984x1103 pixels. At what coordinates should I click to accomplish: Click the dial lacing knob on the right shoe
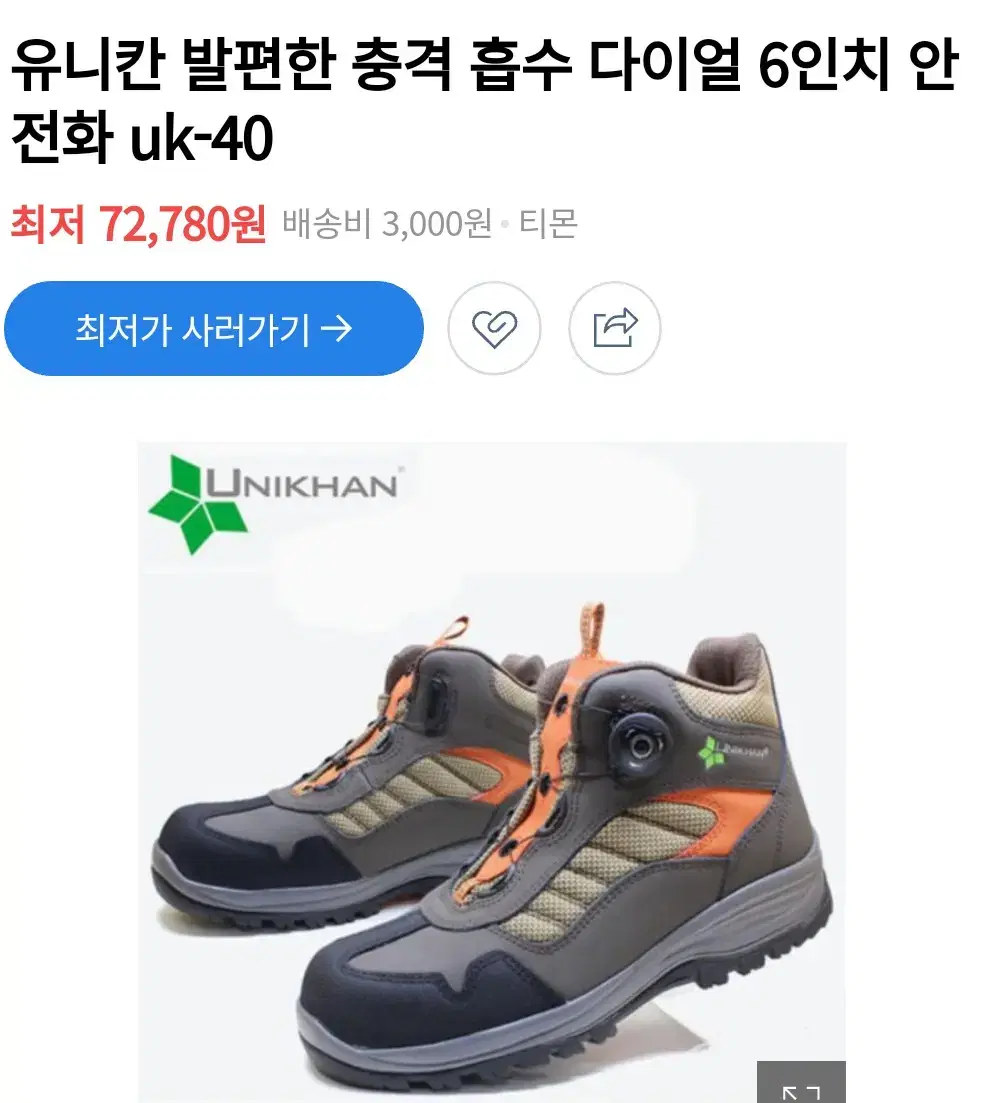[639, 742]
